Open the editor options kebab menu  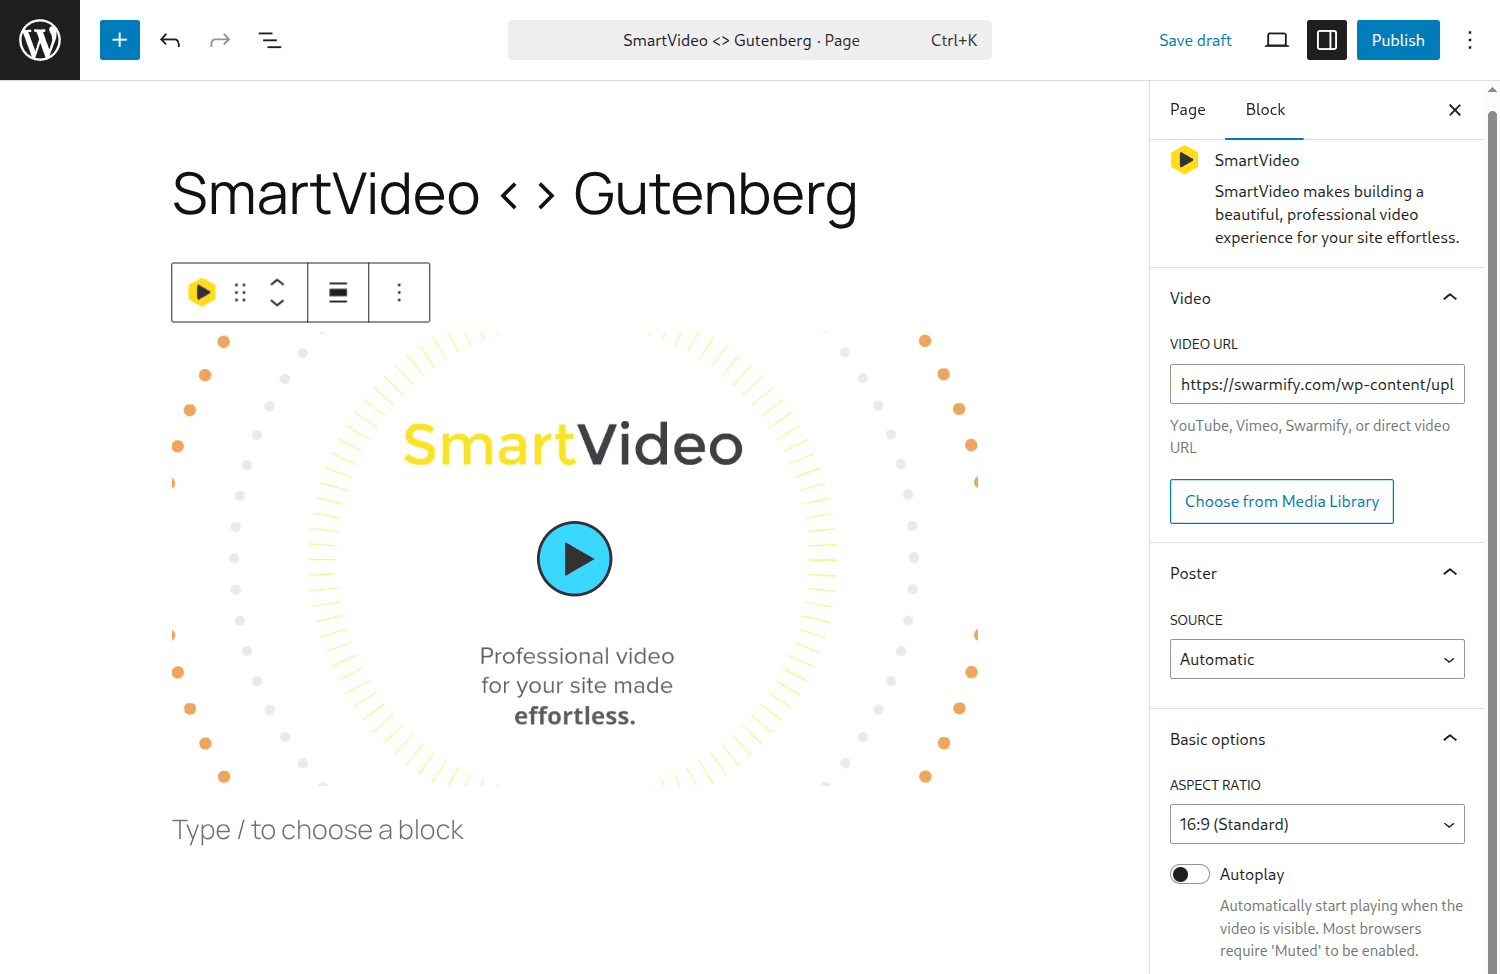tap(1470, 40)
